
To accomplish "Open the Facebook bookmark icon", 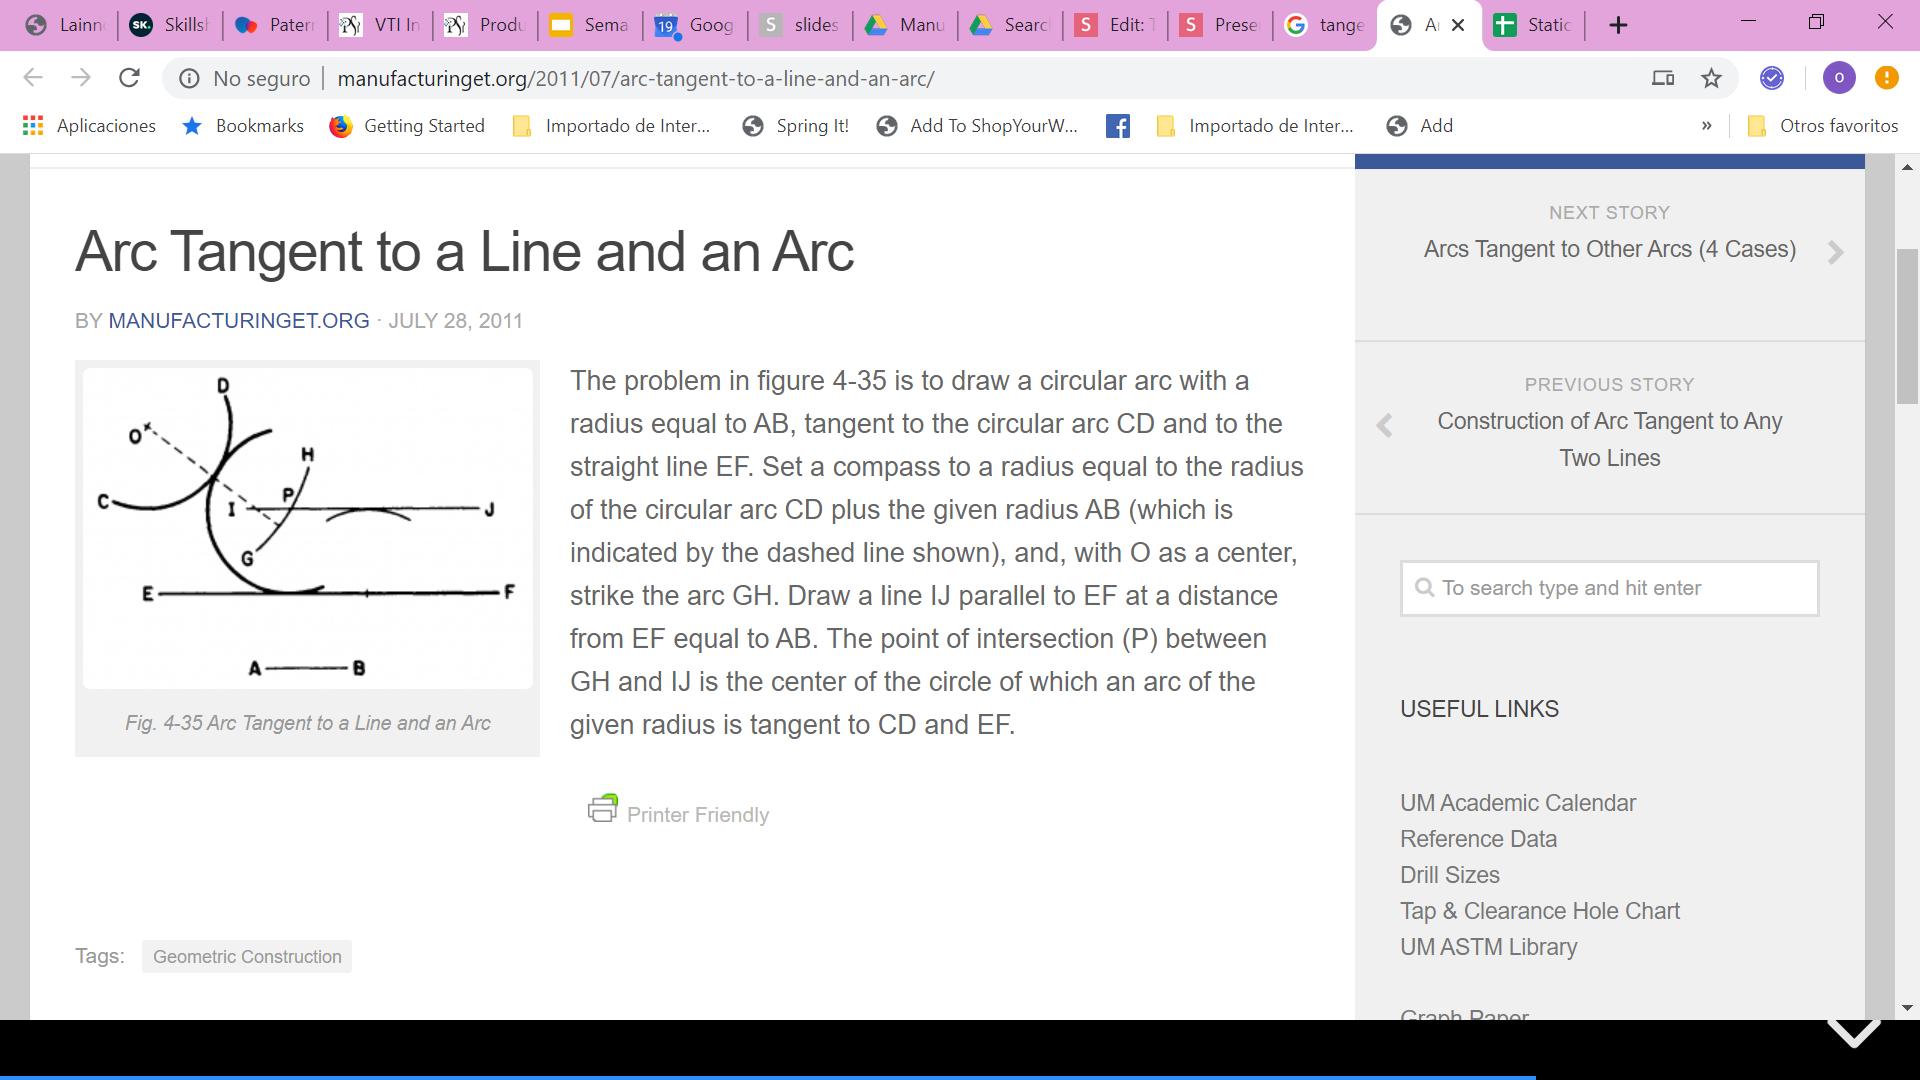I will coord(1118,126).
